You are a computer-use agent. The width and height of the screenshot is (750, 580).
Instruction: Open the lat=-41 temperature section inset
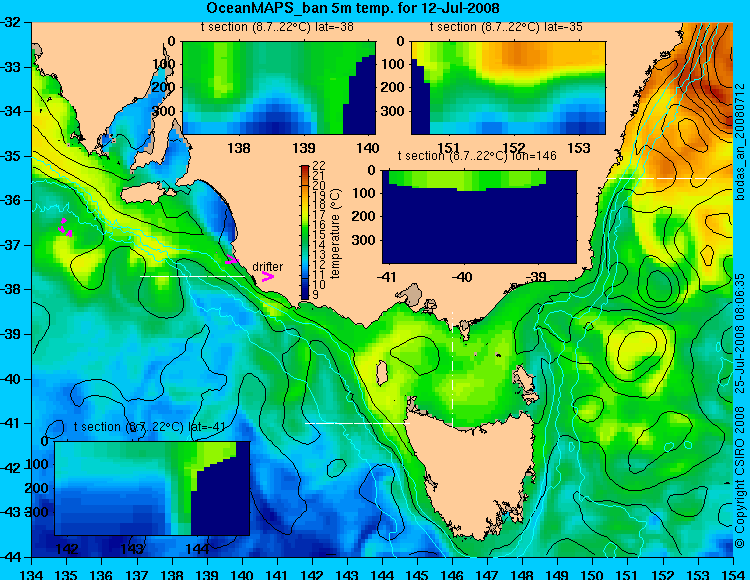coord(152,488)
